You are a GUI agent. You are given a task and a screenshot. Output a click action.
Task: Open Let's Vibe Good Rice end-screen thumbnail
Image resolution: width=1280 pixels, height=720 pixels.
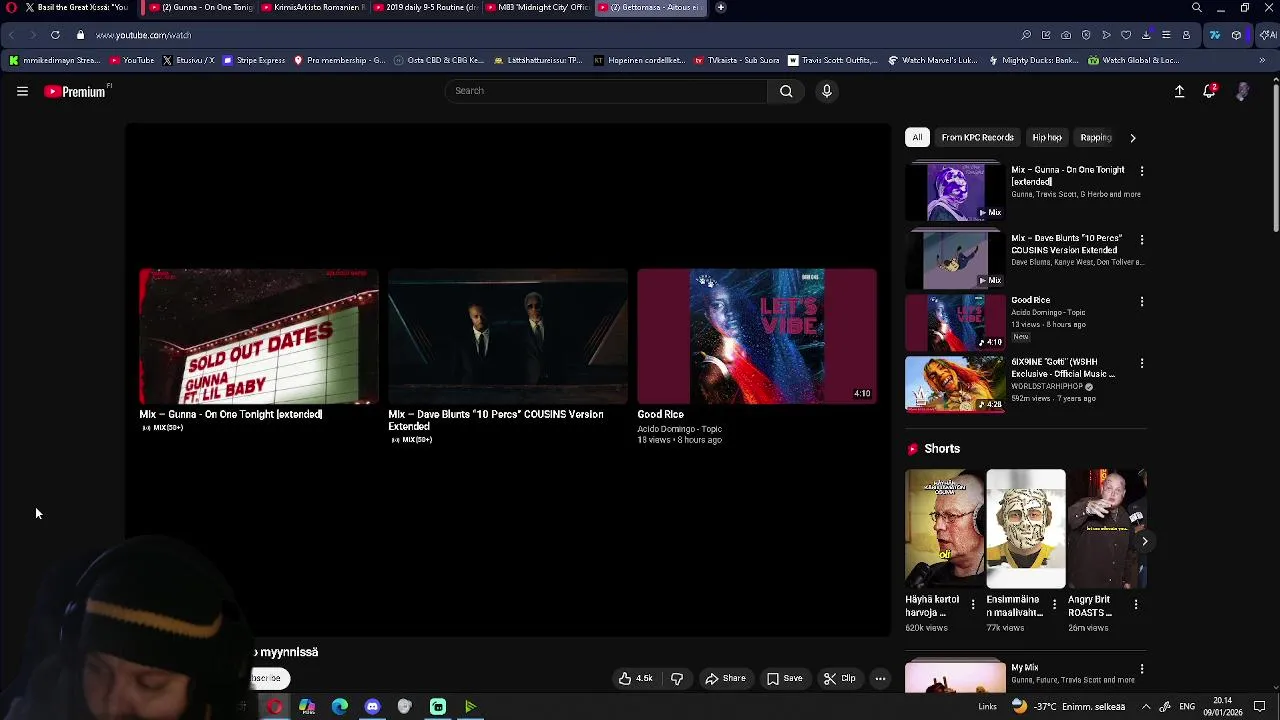click(x=757, y=336)
